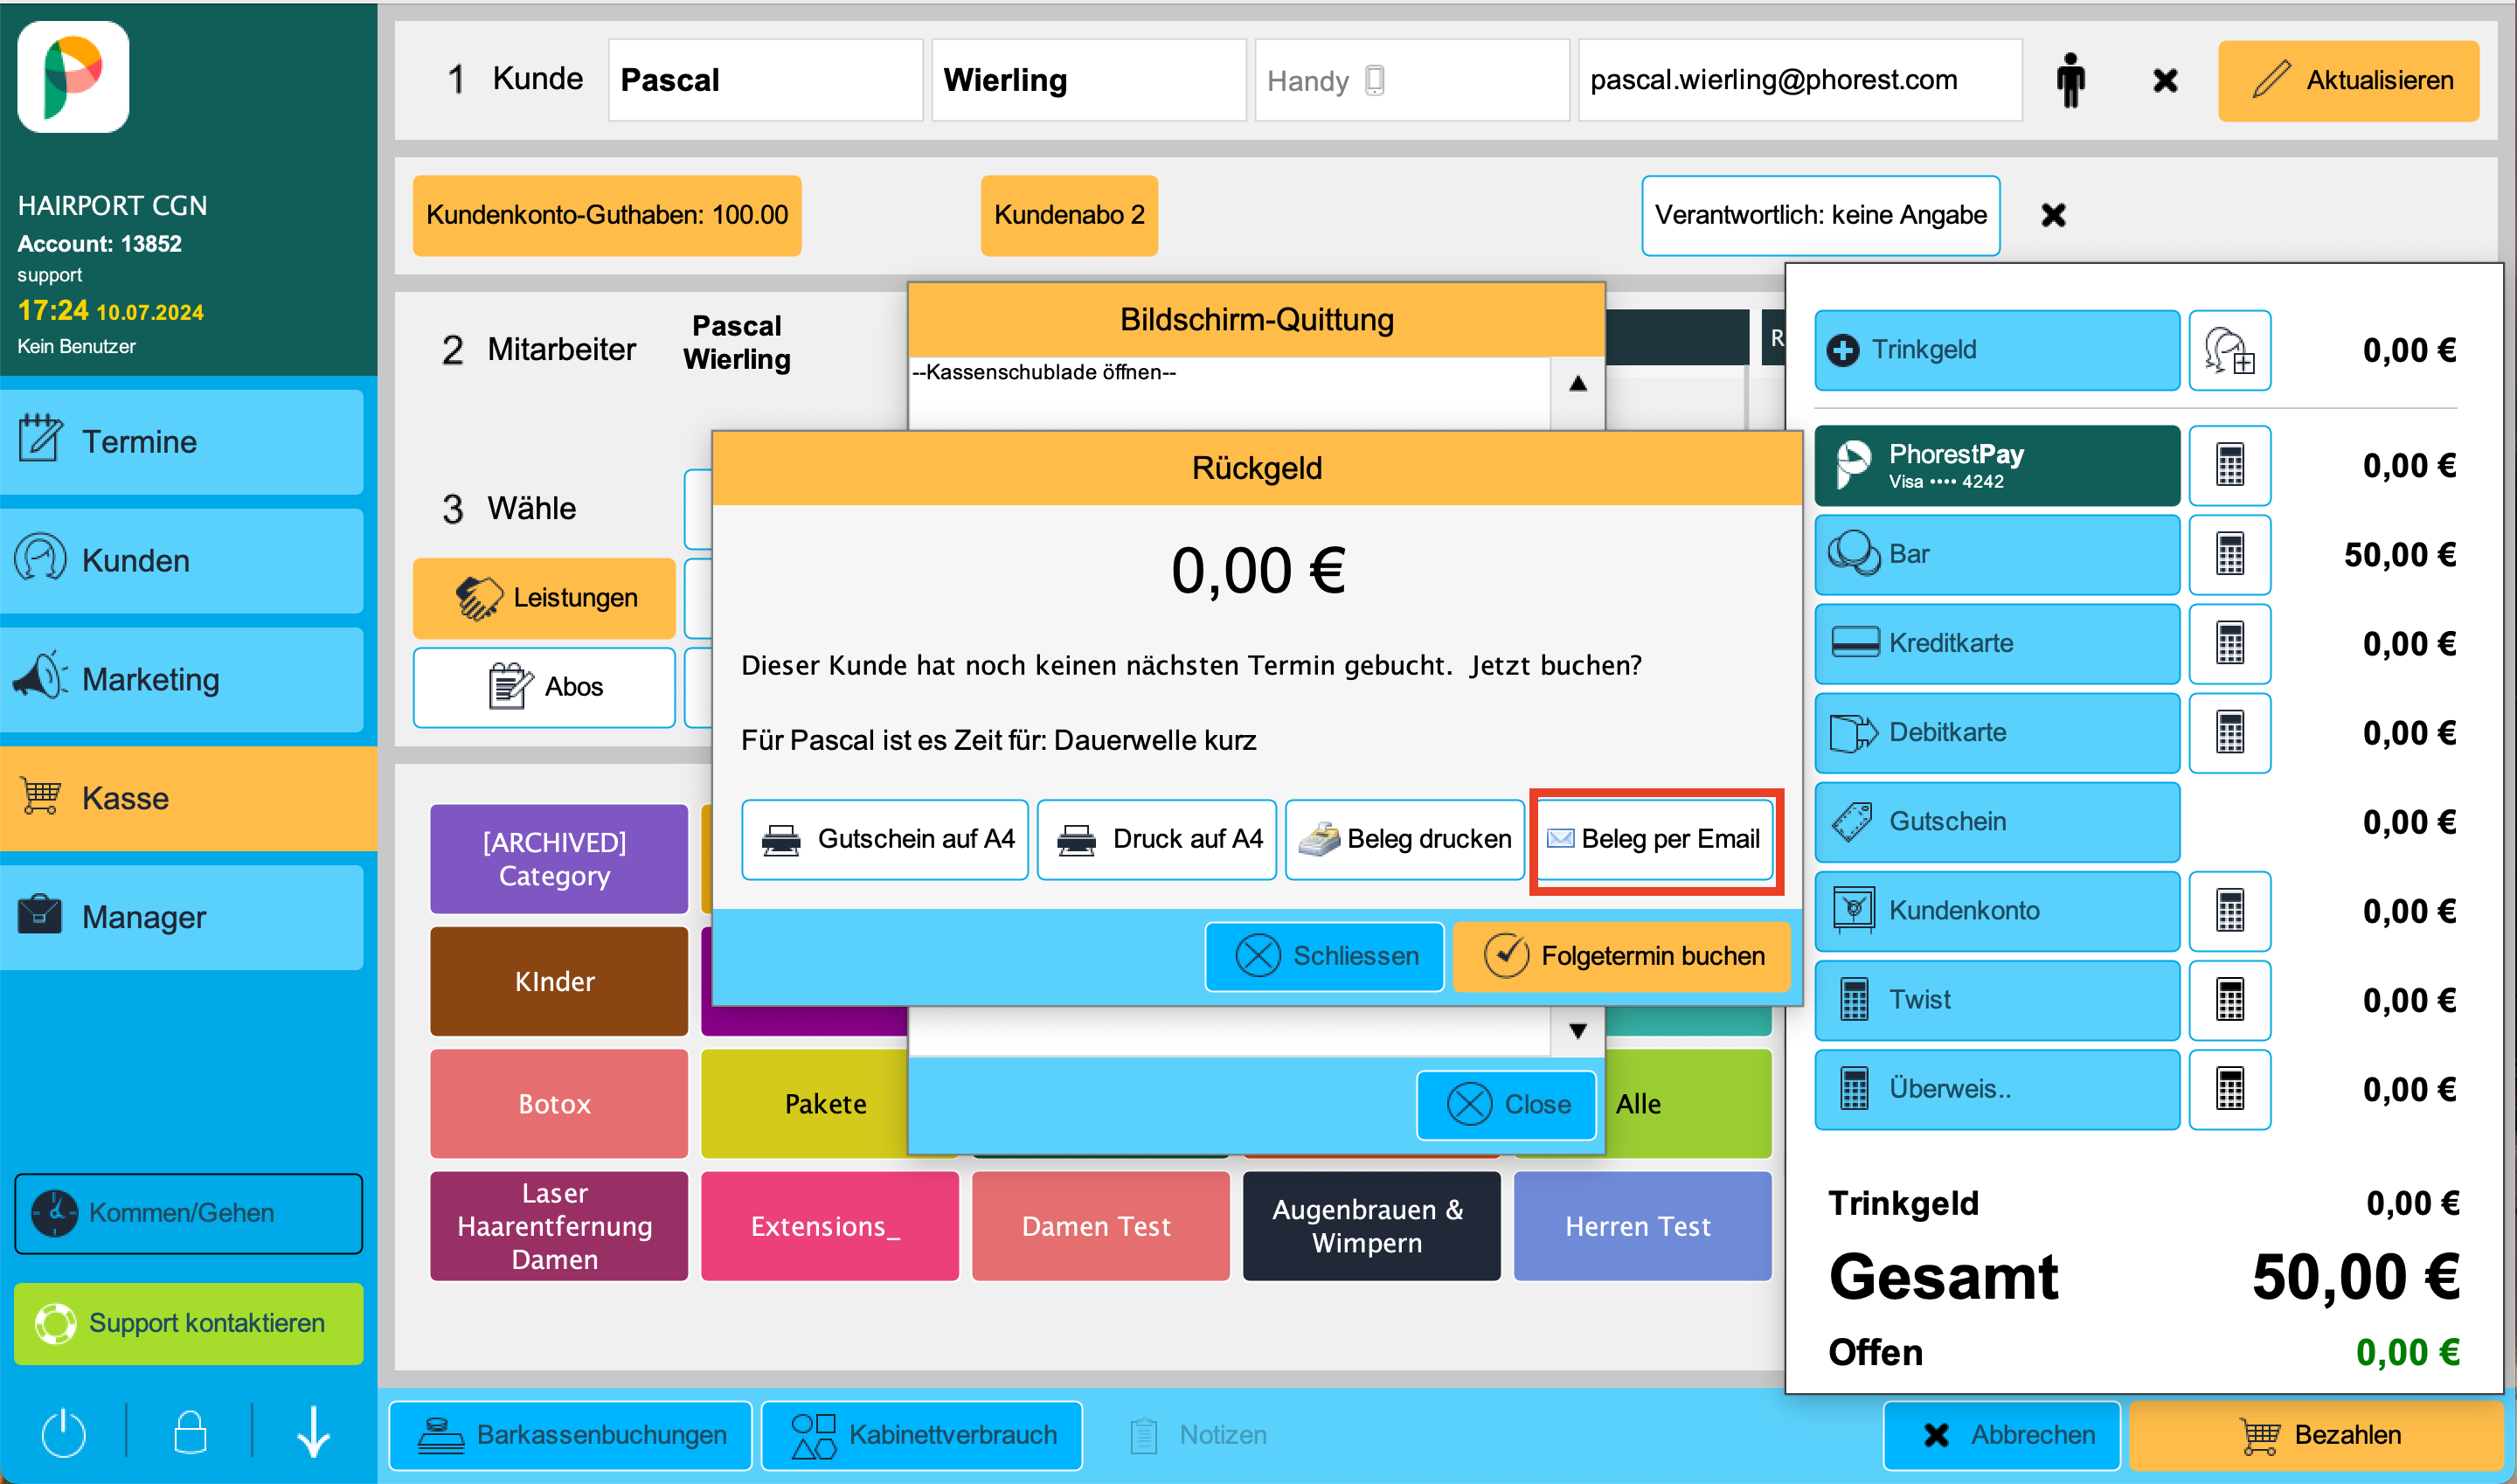
Task: Click Kundenkonto-Guthaben: 100.00 badge
Action: pos(606,215)
